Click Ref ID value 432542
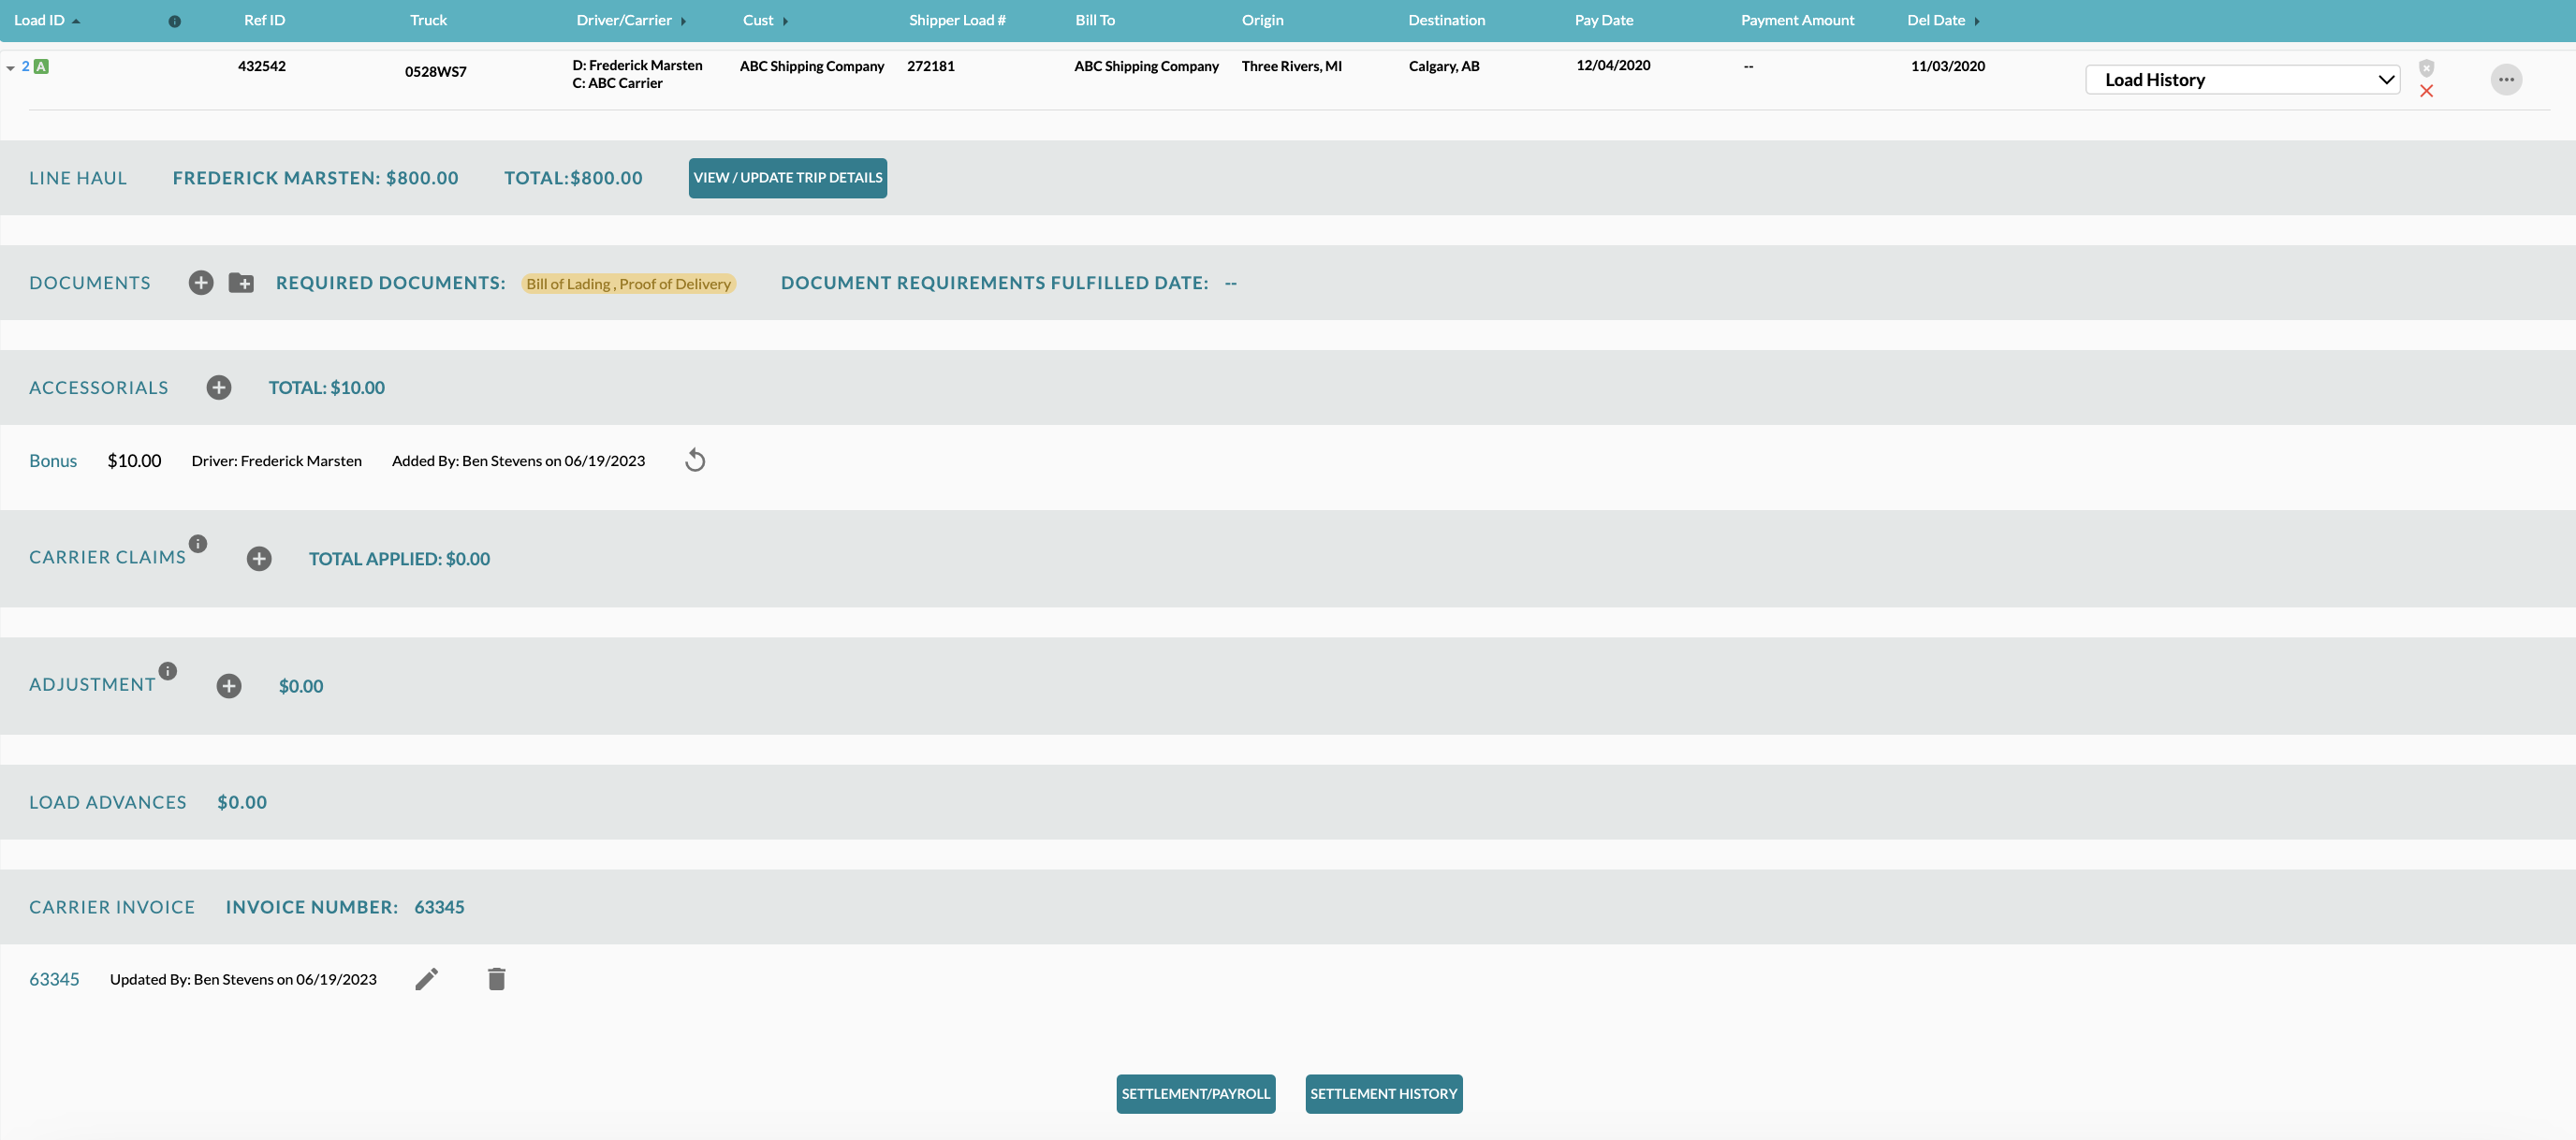Screen dimensions: 2576x1140 [262, 66]
